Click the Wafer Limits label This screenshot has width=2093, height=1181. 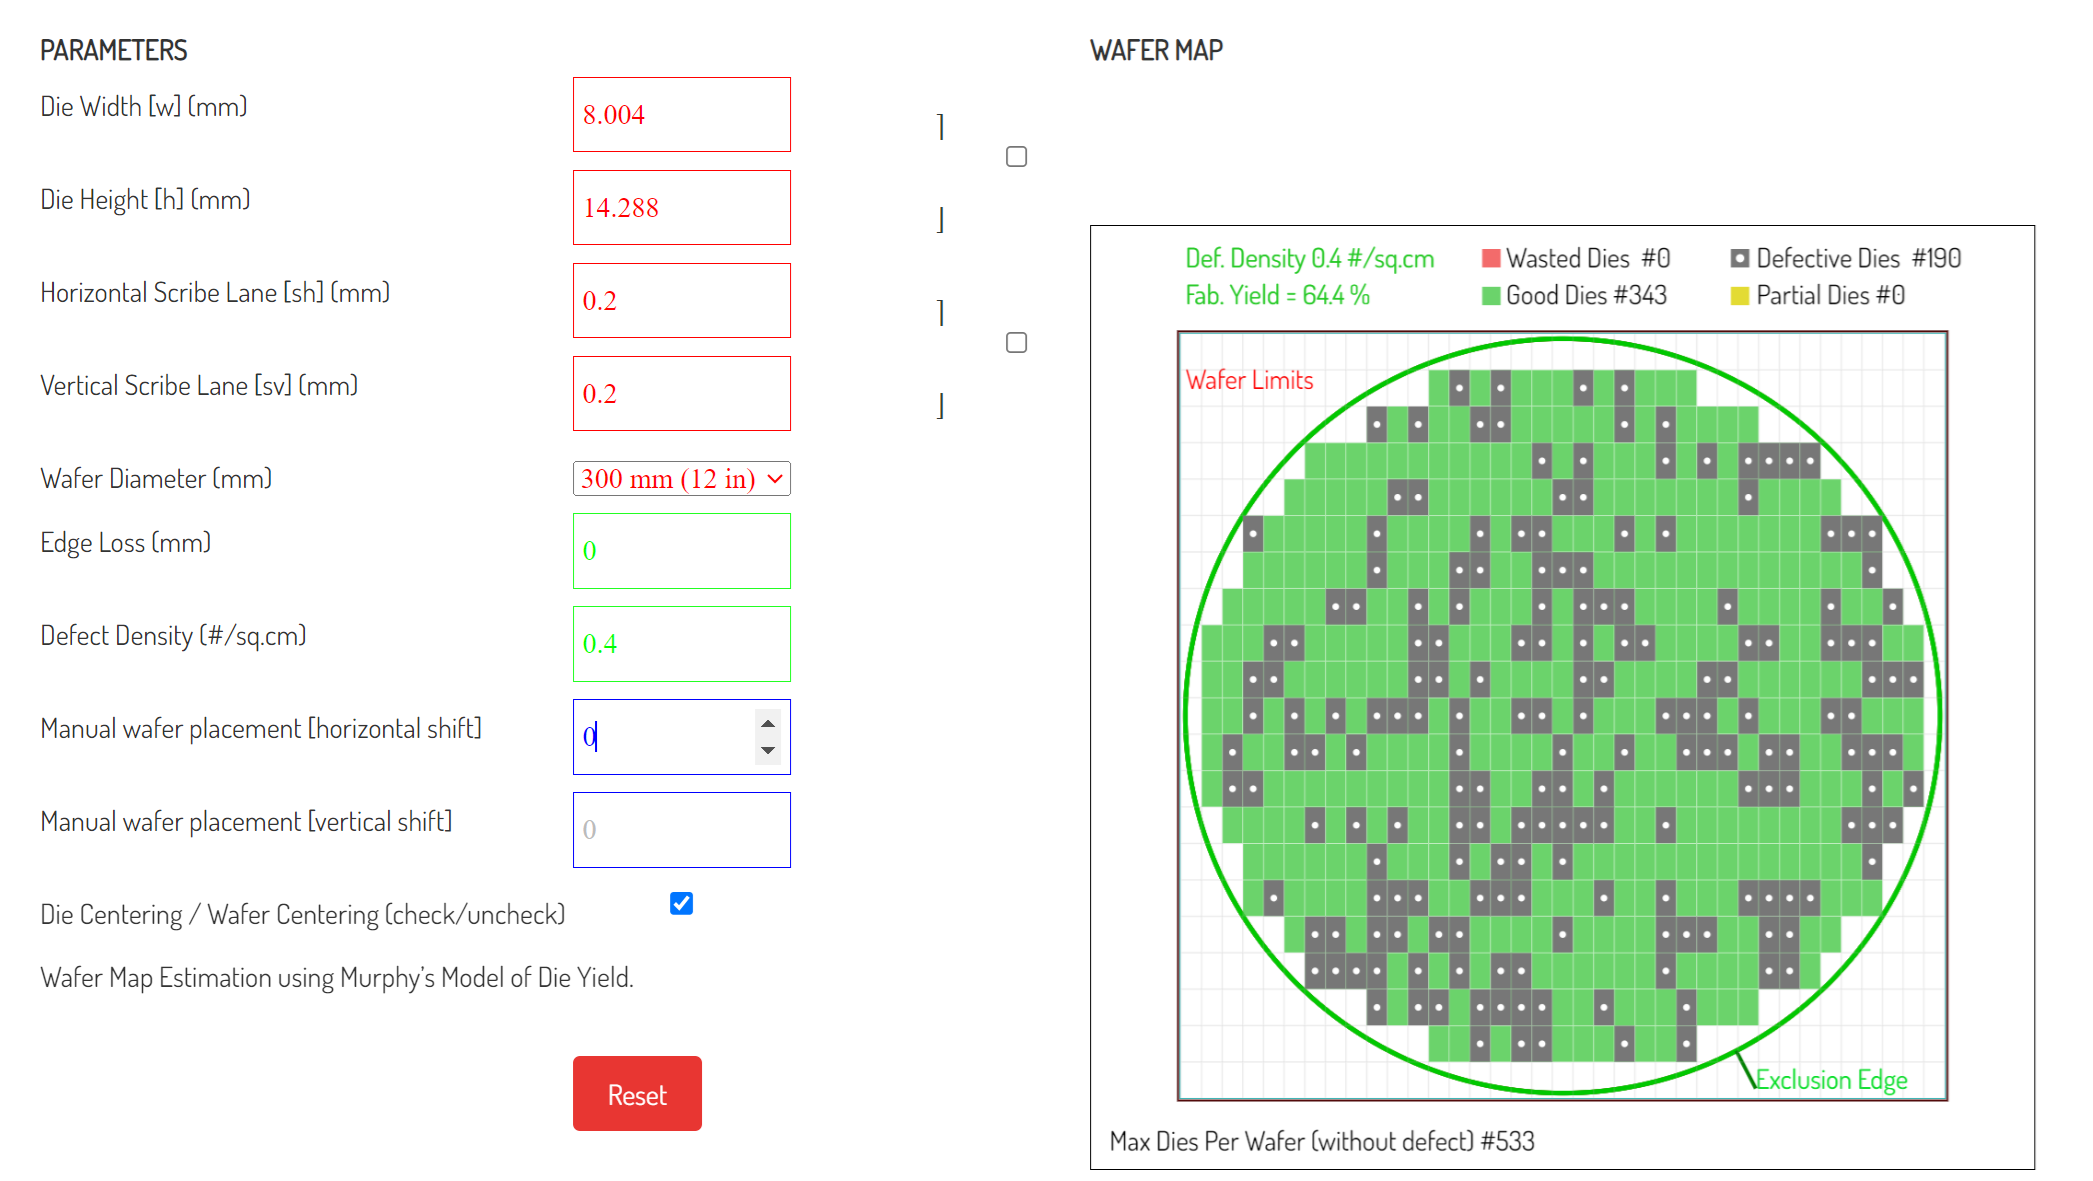pyautogui.click(x=1249, y=379)
